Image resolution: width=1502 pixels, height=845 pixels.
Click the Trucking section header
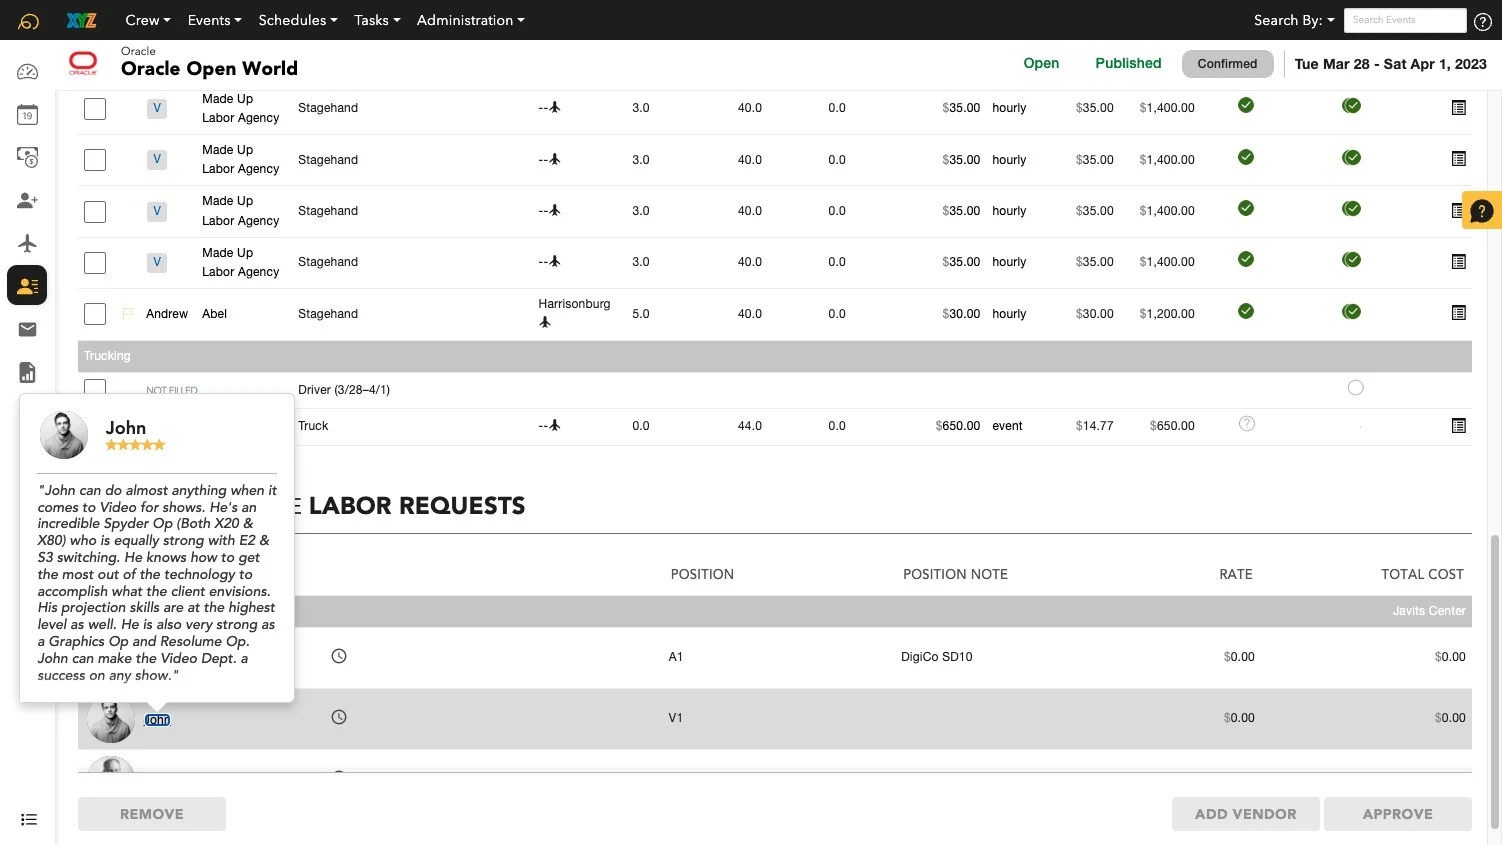(775, 356)
